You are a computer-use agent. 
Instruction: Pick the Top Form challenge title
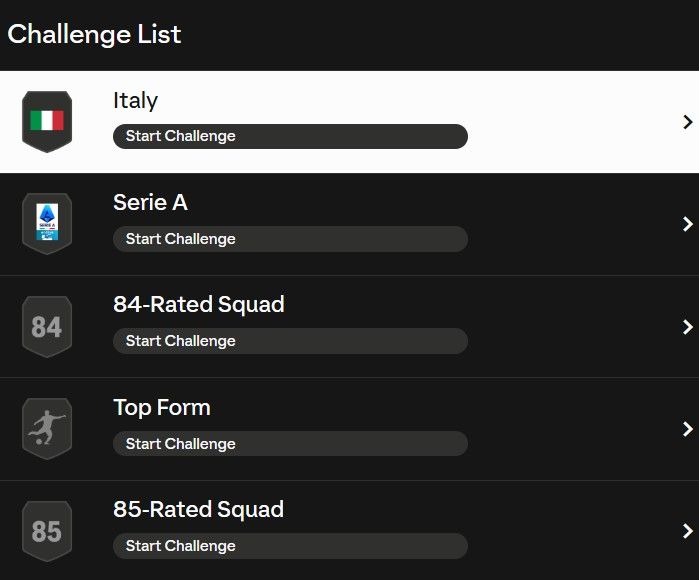click(x=161, y=408)
